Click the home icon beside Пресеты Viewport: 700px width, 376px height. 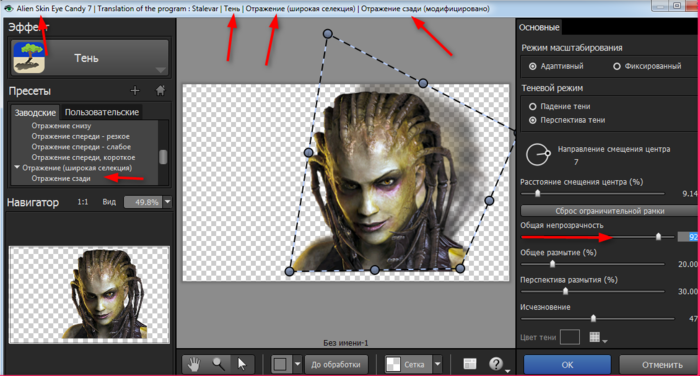160,91
